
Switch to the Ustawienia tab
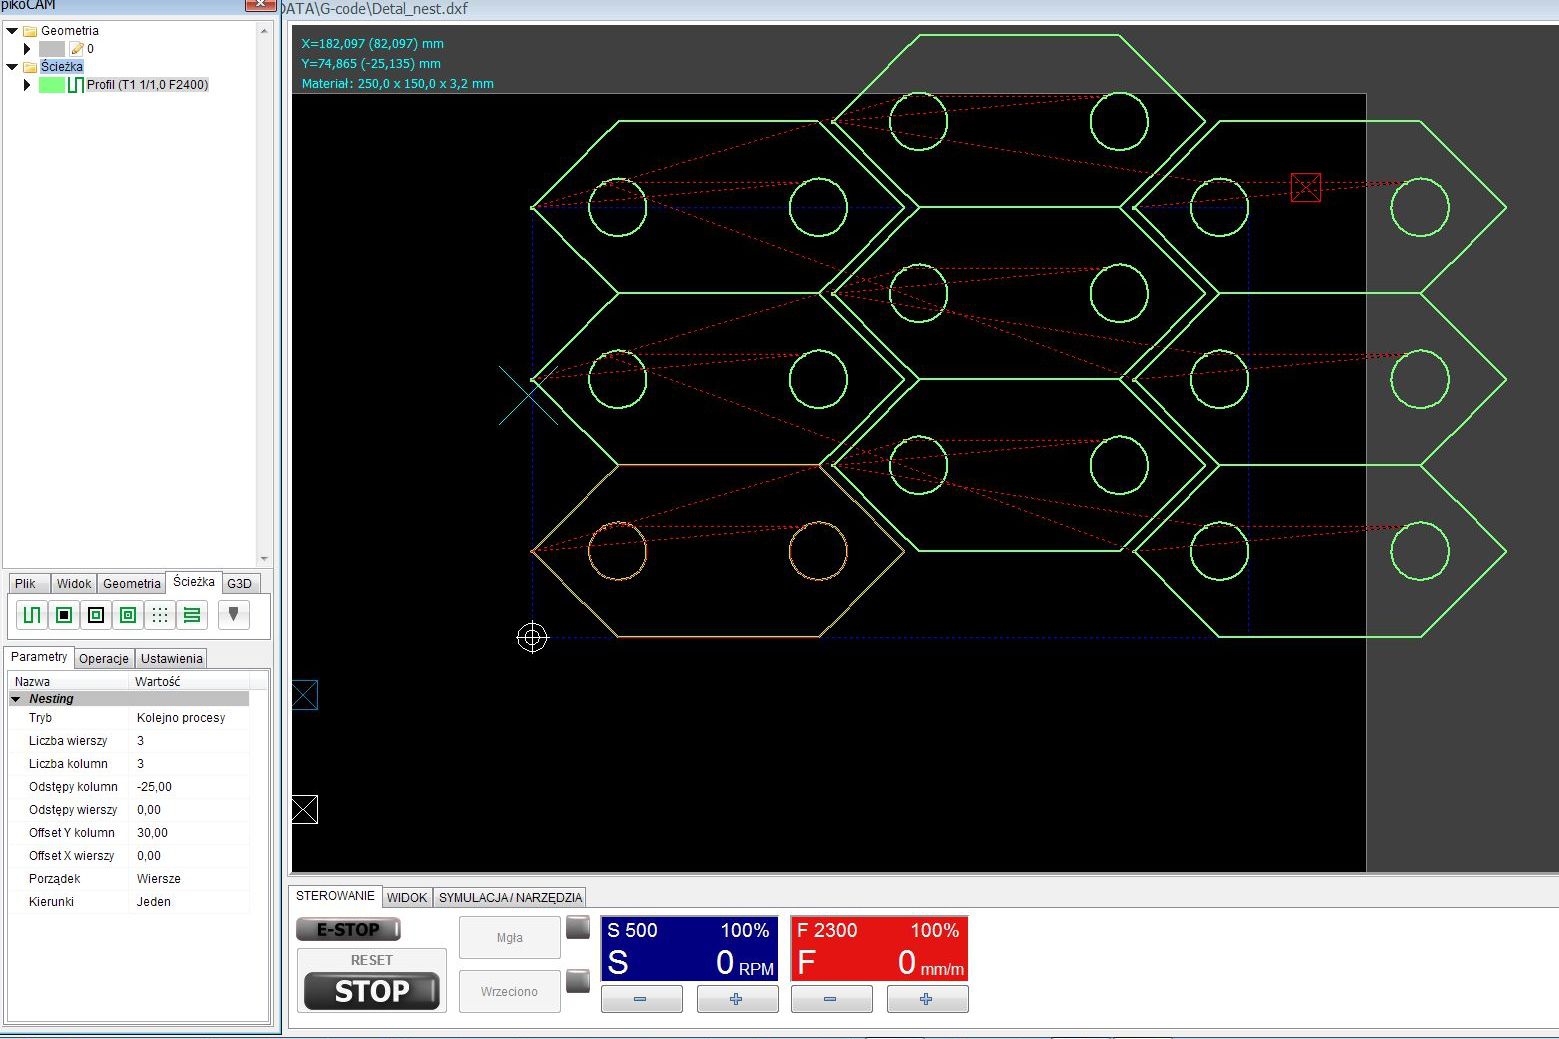[x=171, y=659]
